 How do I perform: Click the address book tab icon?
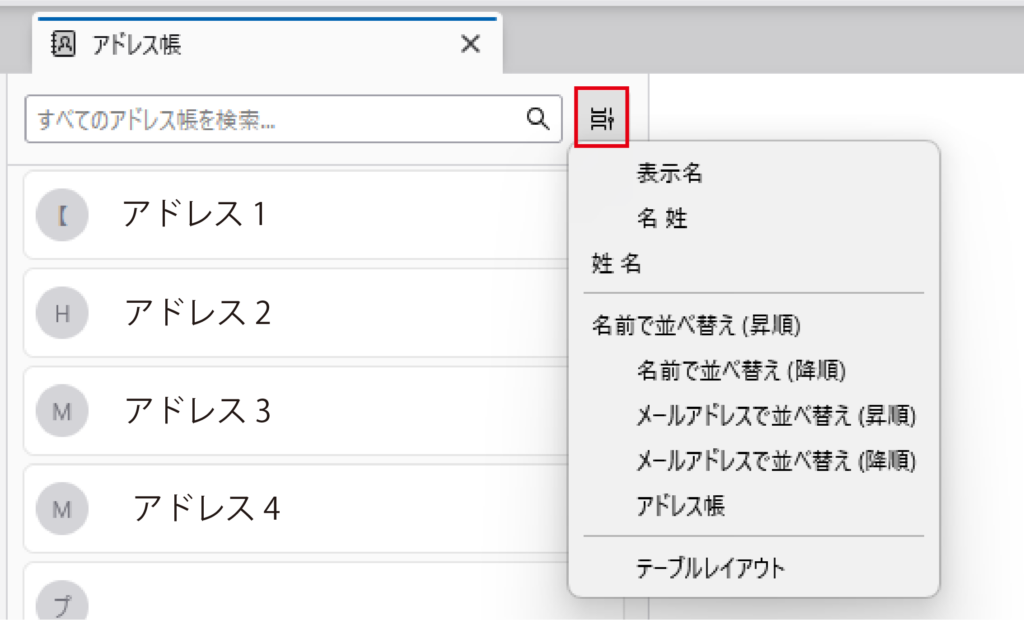coord(63,44)
